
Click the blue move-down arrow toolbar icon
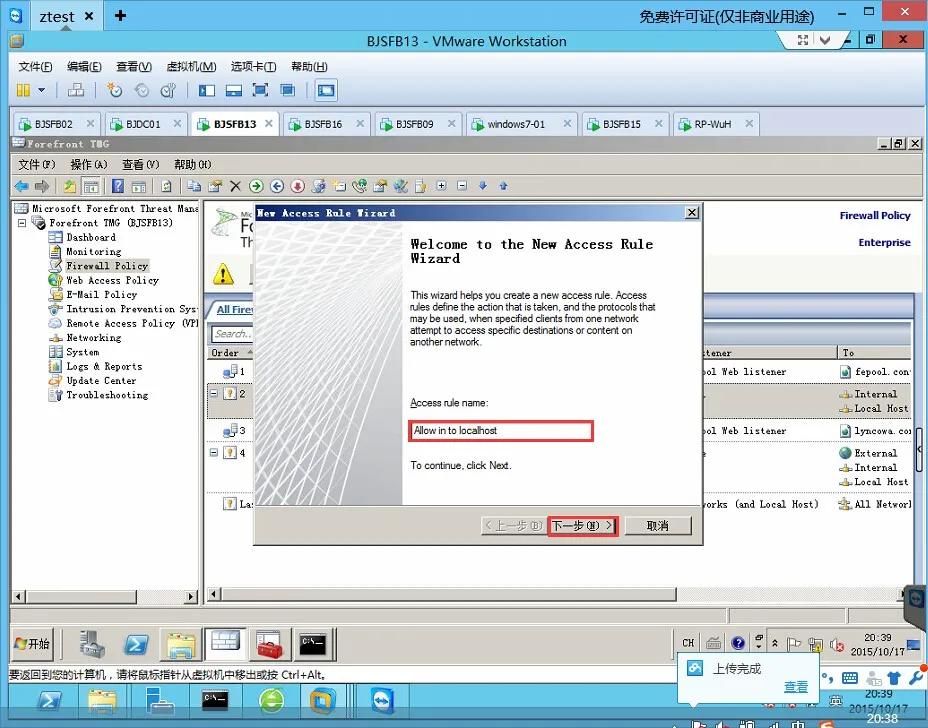pyautogui.click(x=483, y=186)
